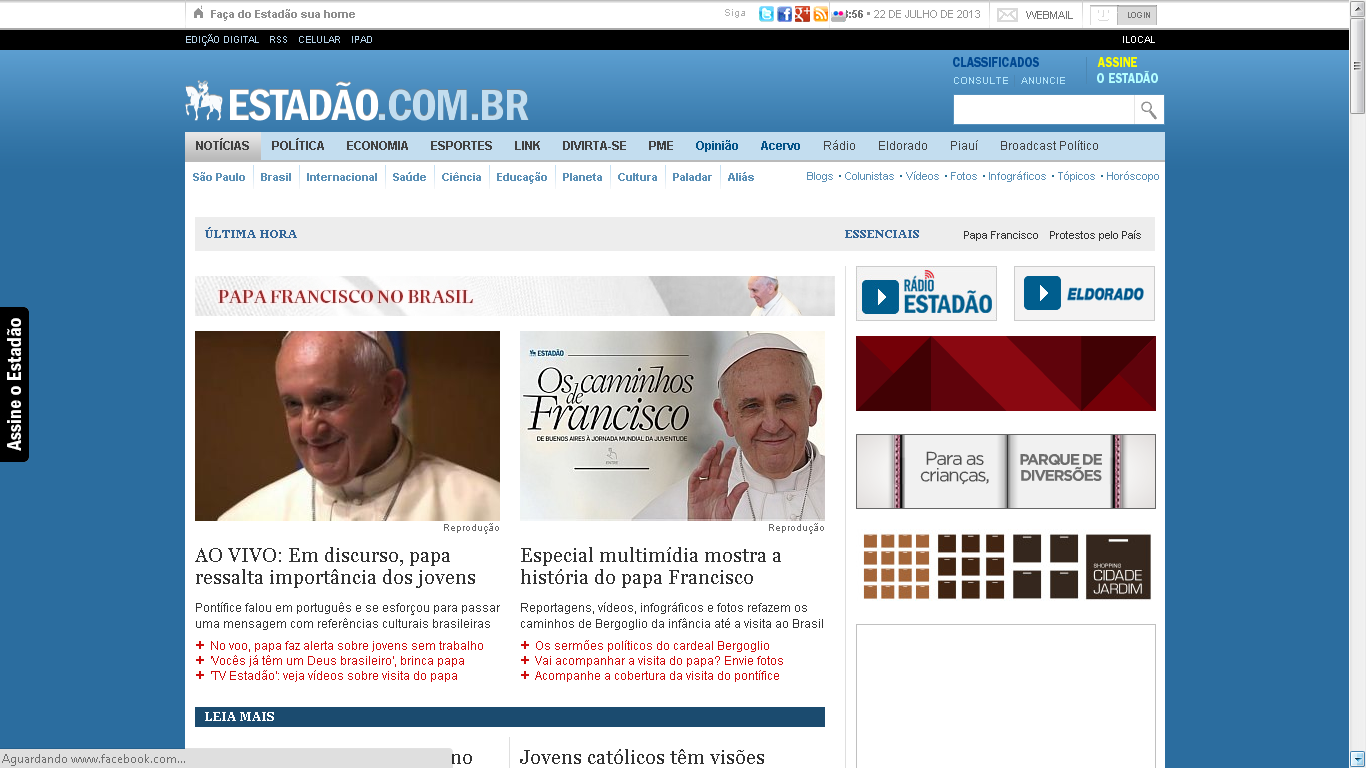This screenshot has height=768, width=1366.
Task: Play Eldorado radio
Action: (1084, 293)
